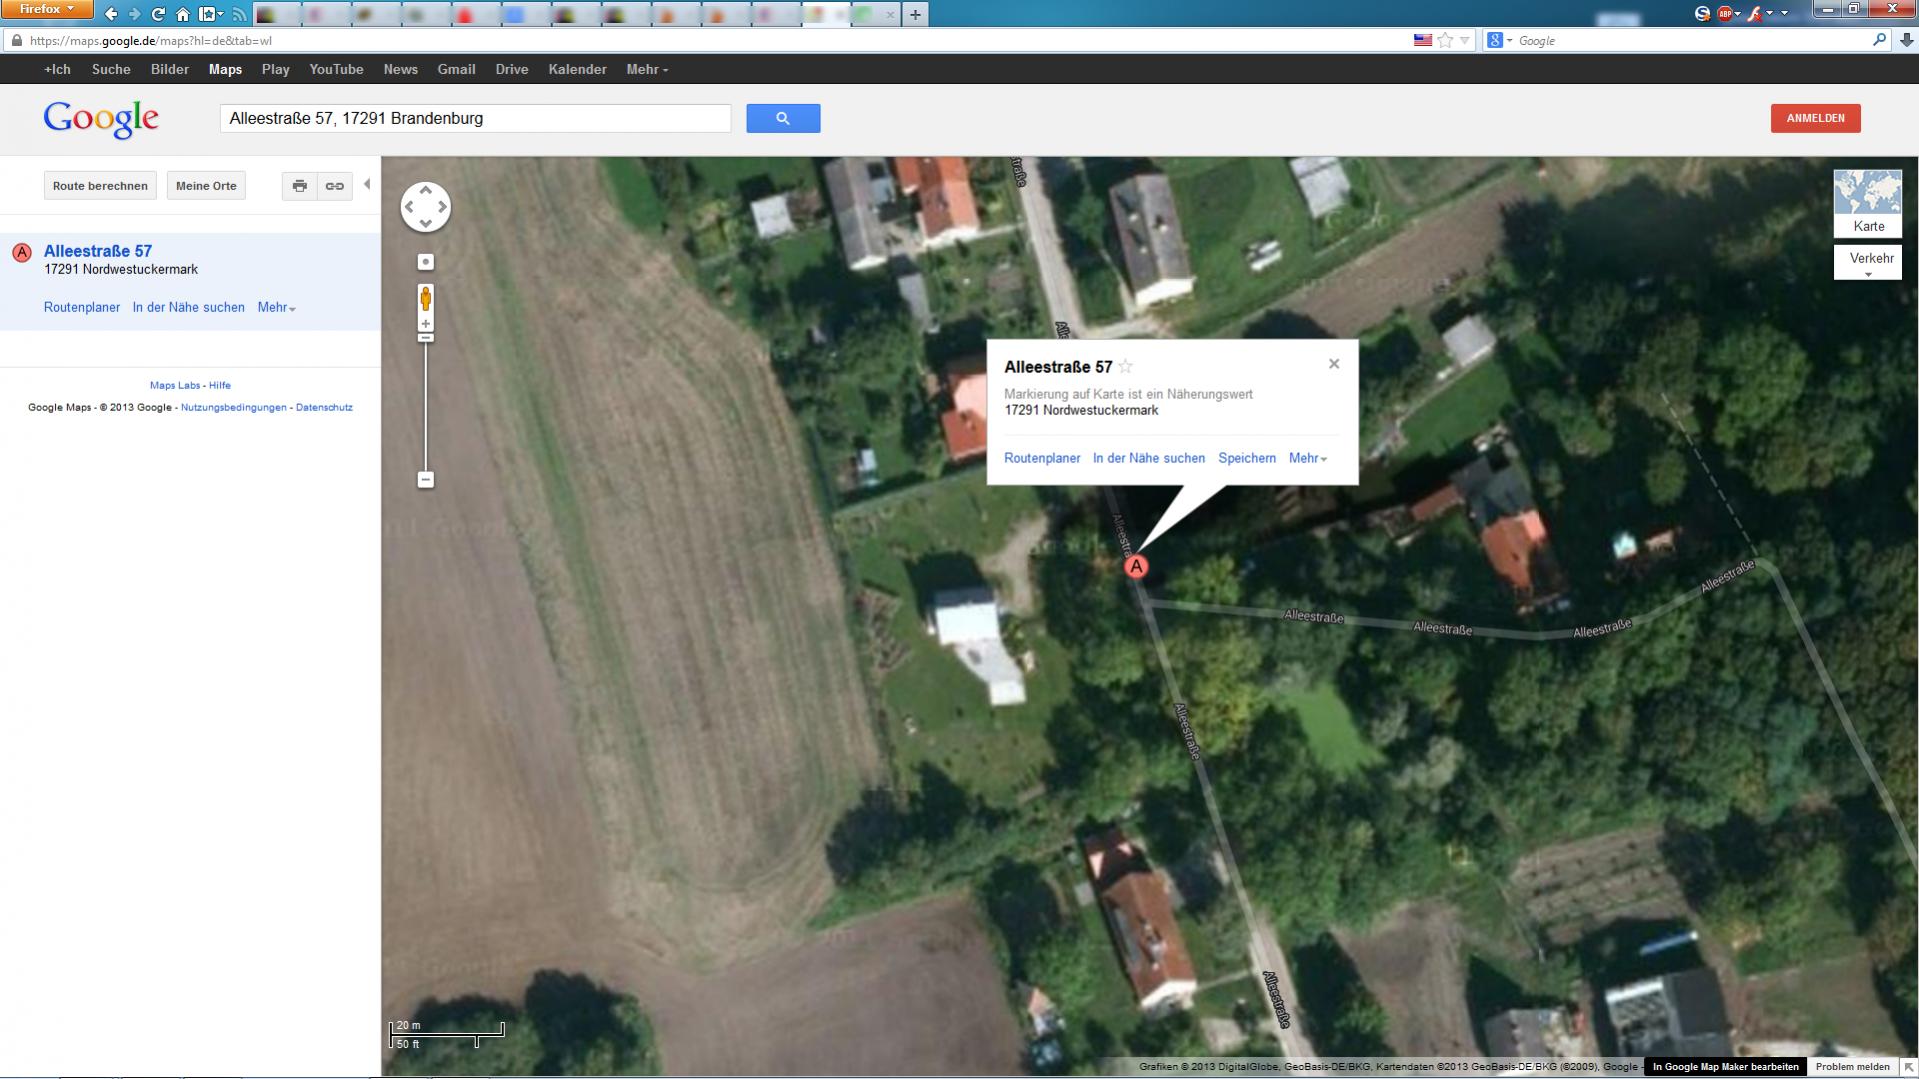Star the Alleestraße 57 location in popup
Screen dimensions: 1919x1079
click(x=1126, y=366)
